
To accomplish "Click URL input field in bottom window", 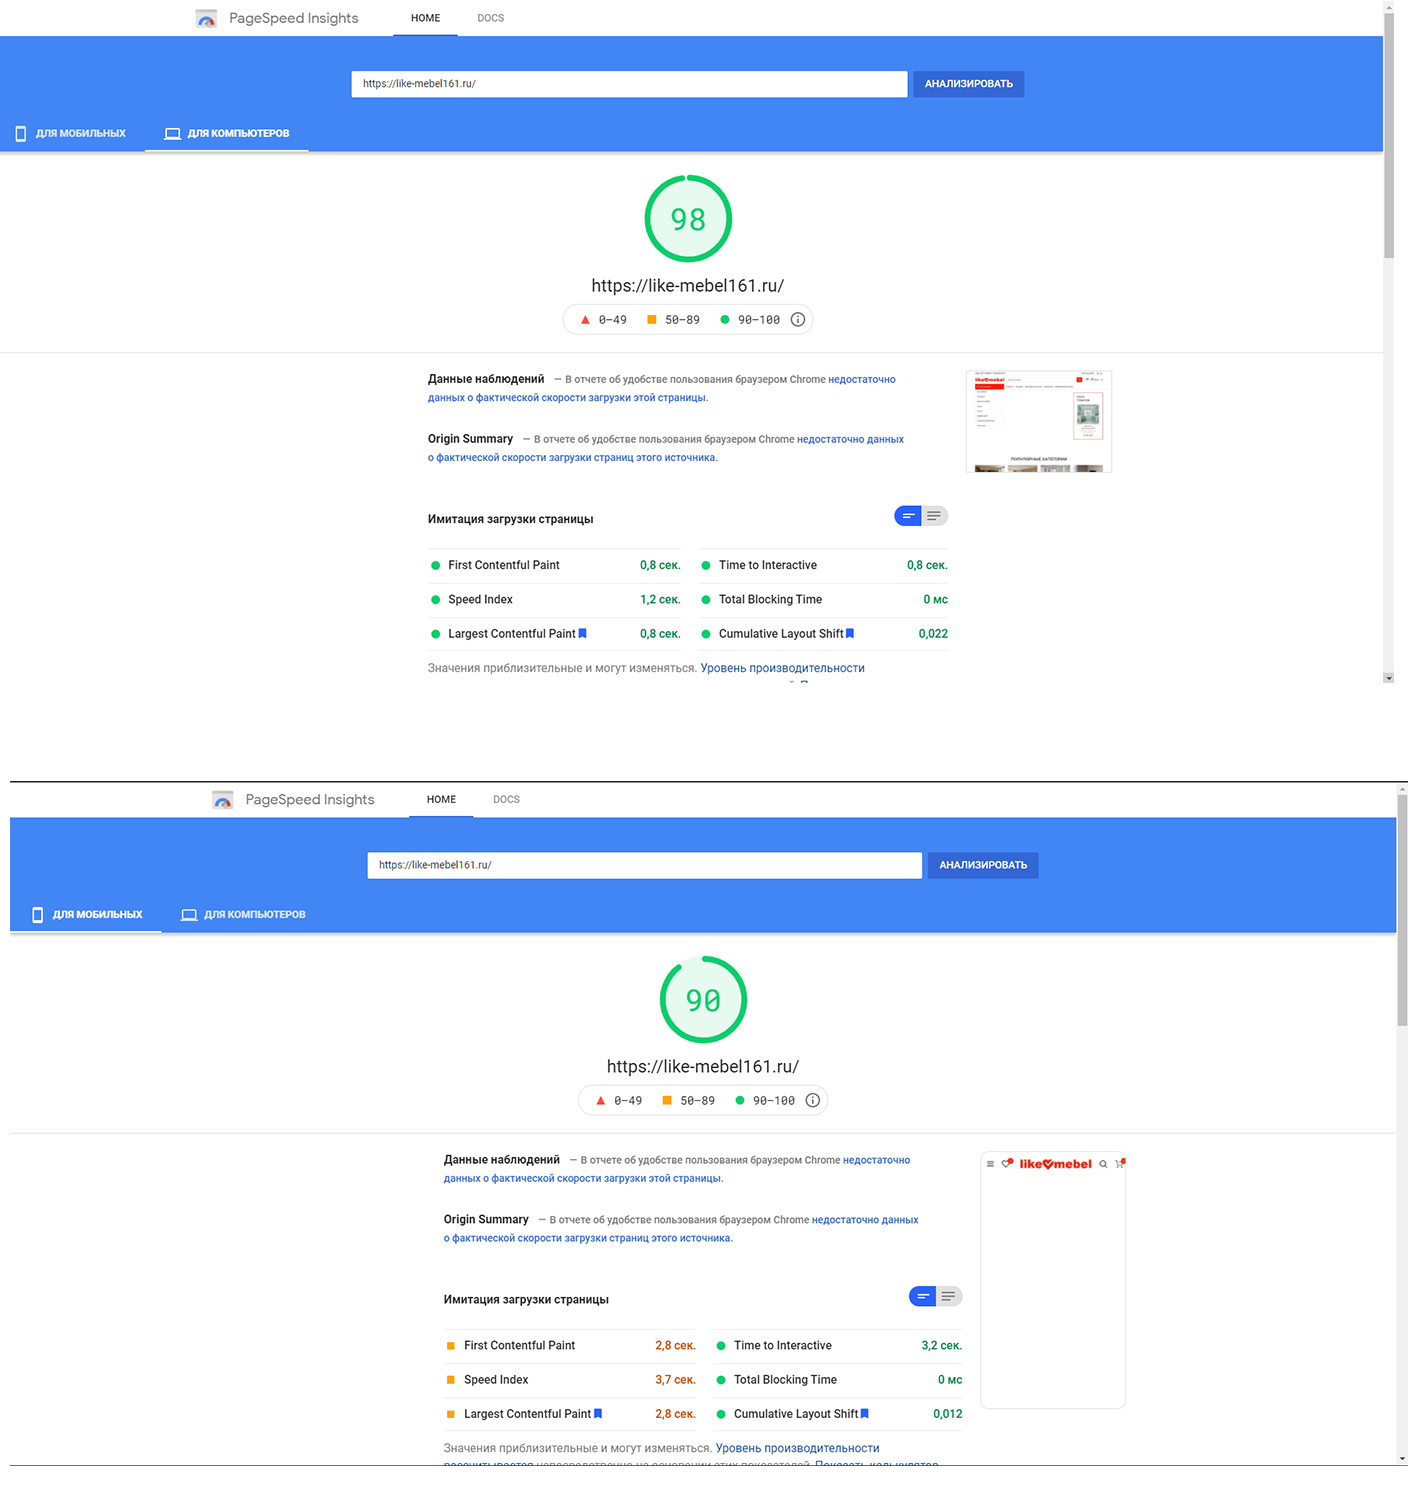I will click(x=644, y=865).
